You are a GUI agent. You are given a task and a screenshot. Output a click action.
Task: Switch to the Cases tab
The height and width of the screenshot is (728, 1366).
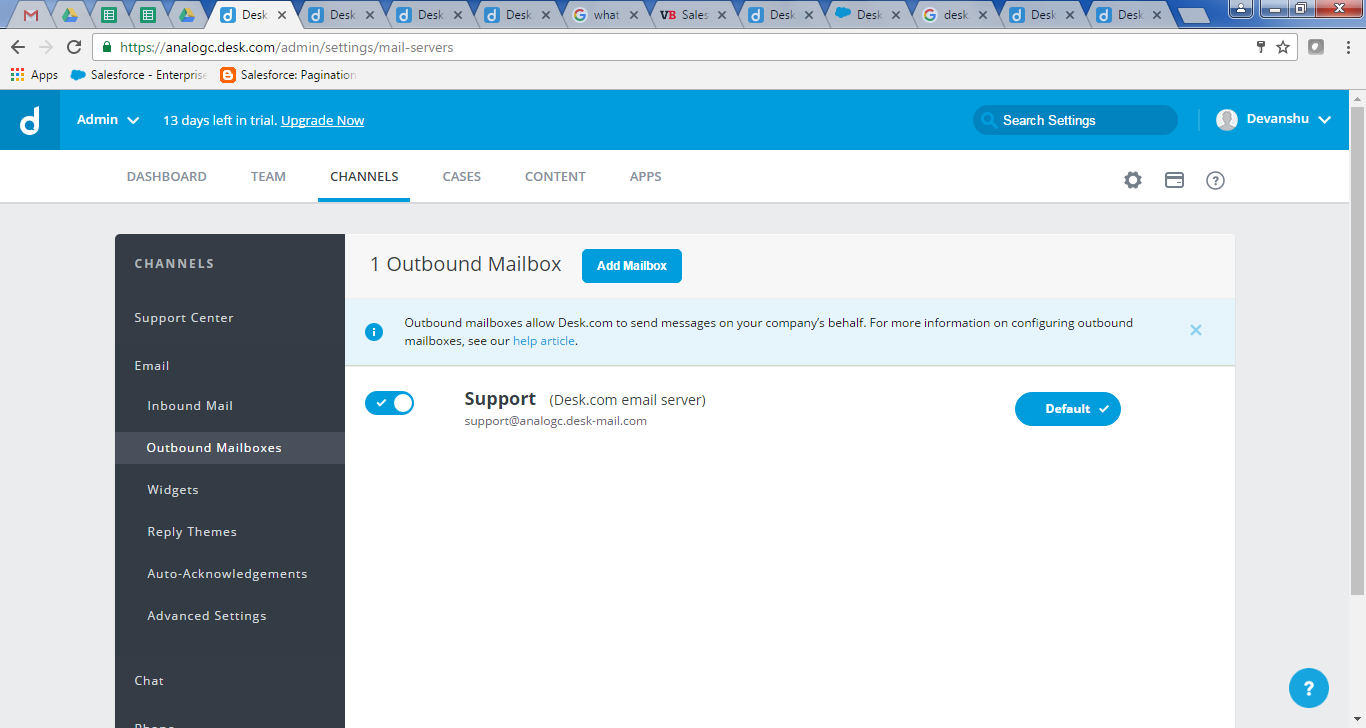tap(461, 177)
